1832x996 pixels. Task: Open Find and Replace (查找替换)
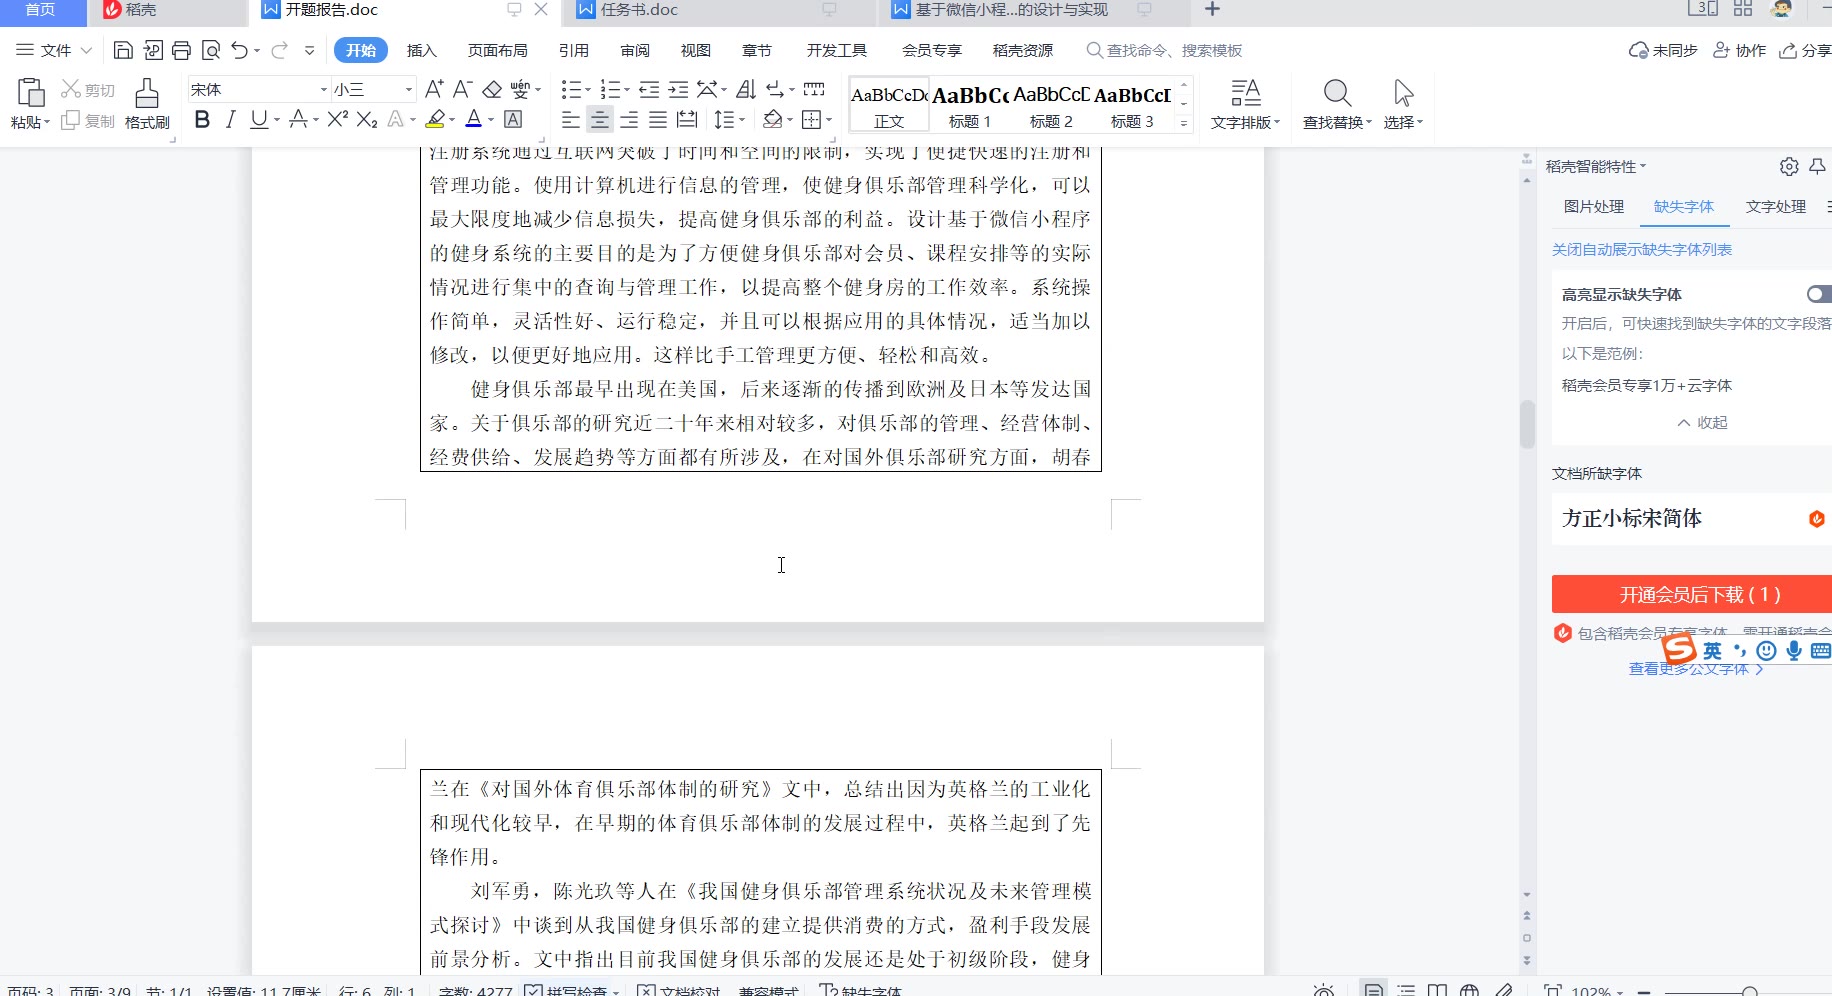(x=1337, y=104)
